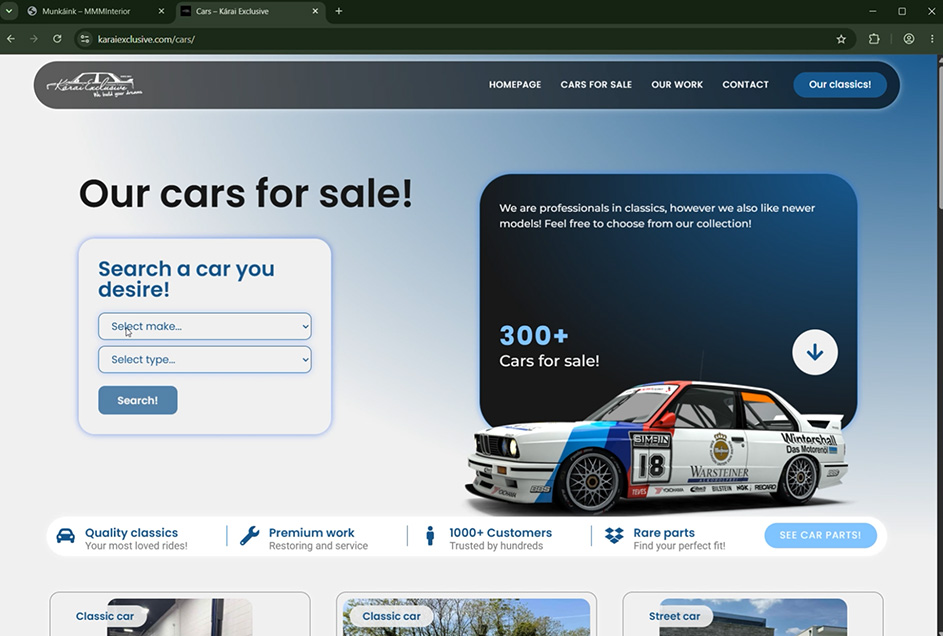
Task: Open Chrome three-dot menu
Action: (x=932, y=39)
